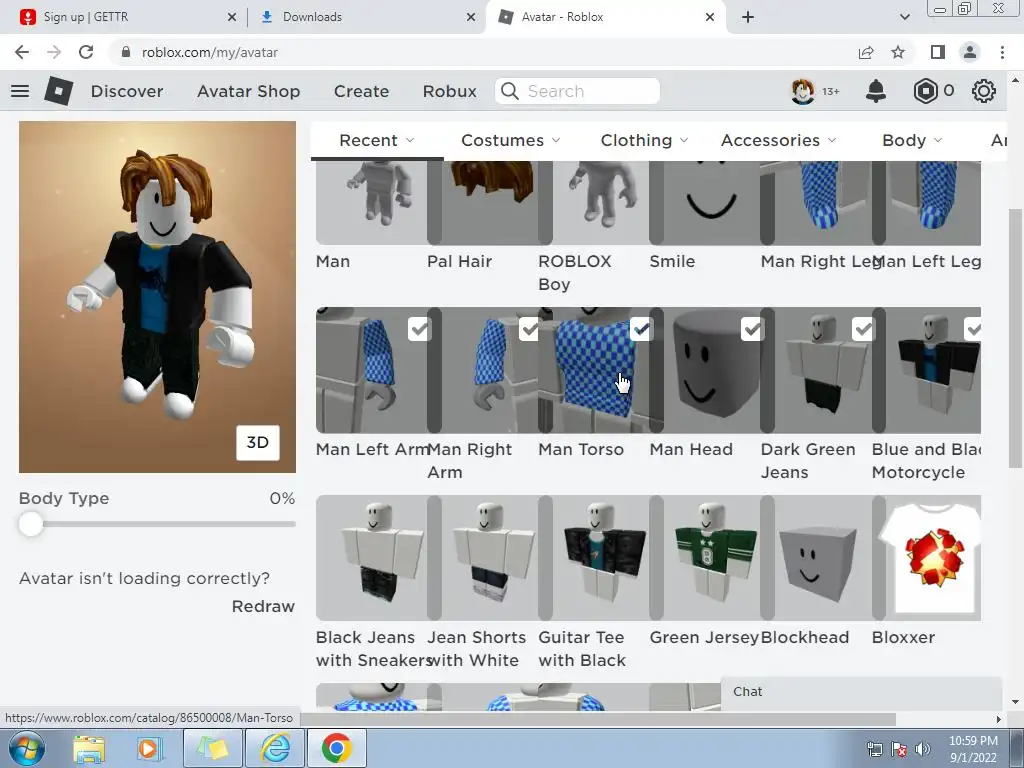The height and width of the screenshot is (768, 1024).
Task: Open the Avatar Shop menu
Action: [x=248, y=91]
